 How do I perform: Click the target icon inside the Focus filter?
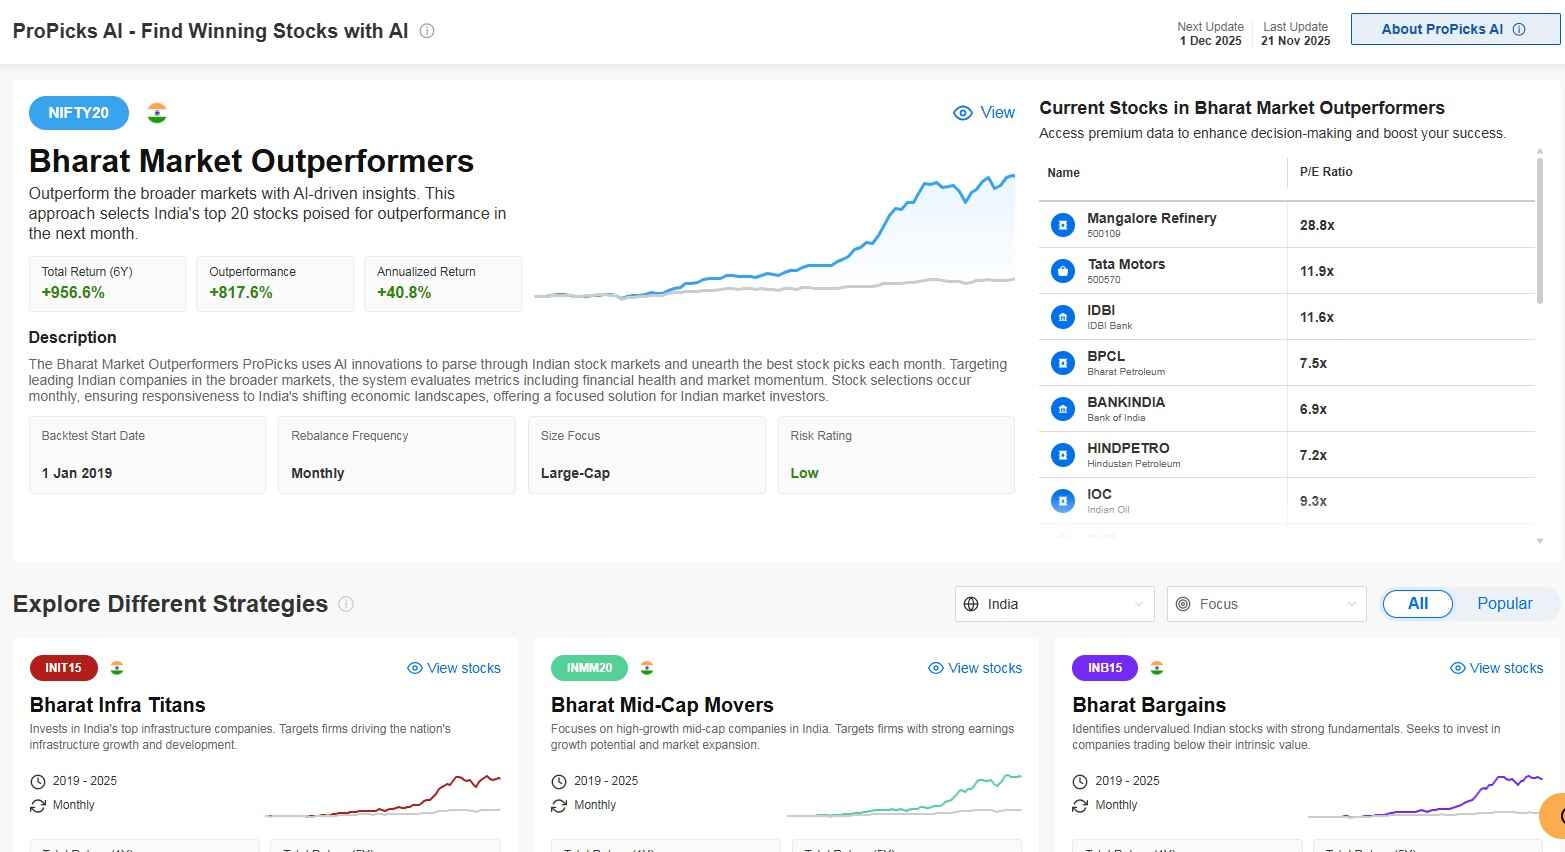[1184, 603]
